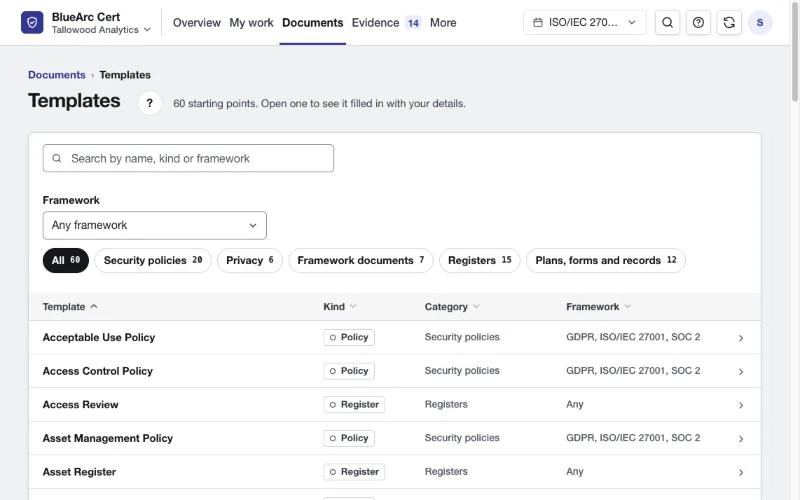This screenshot has width=800, height=500.
Task: Click the Policy badge for Asset Management Policy
Action: (x=349, y=438)
